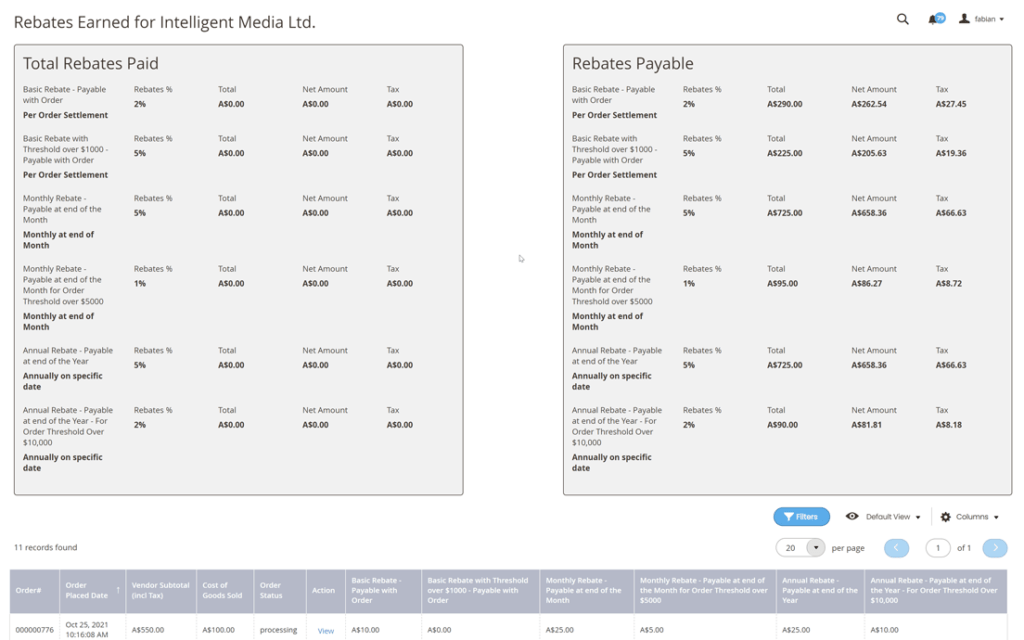Viewport: 1024px width, 640px height.
Task: Sort by Vendor Subtotal (Incl Tax) column
Action: click(x=161, y=590)
